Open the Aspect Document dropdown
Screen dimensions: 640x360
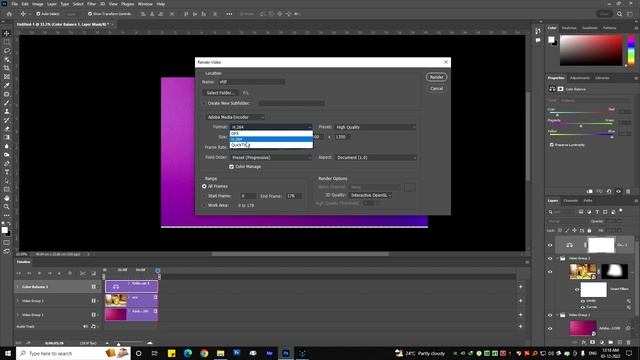(x=376, y=158)
